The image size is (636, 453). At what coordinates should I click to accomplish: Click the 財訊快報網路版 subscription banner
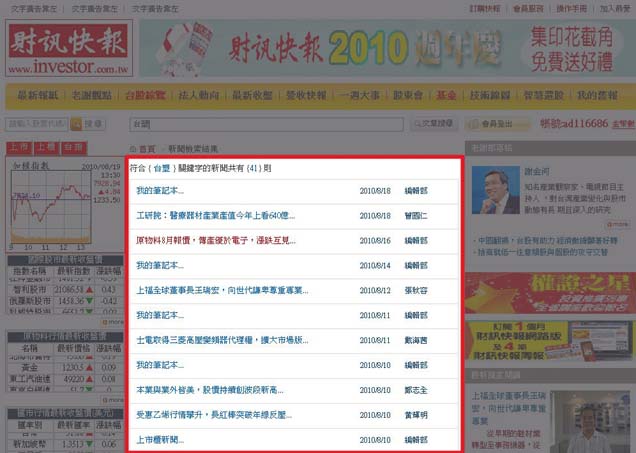click(550, 341)
